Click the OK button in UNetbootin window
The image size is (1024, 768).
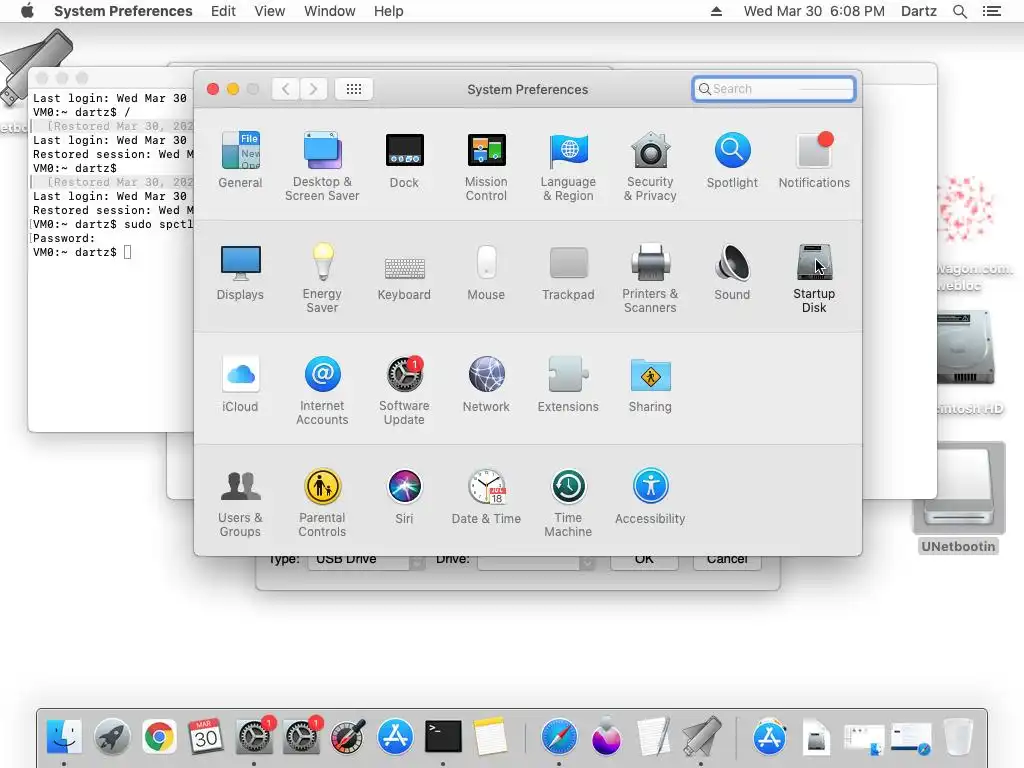click(x=644, y=560)
